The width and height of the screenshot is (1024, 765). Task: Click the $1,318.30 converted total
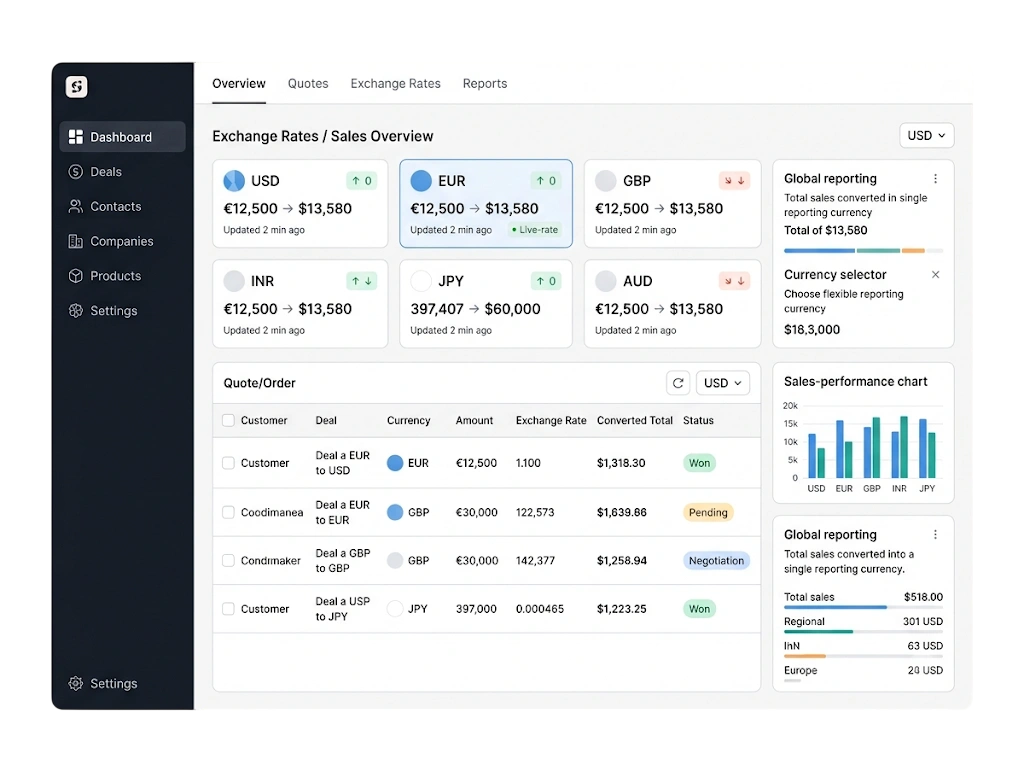(621, 463)
